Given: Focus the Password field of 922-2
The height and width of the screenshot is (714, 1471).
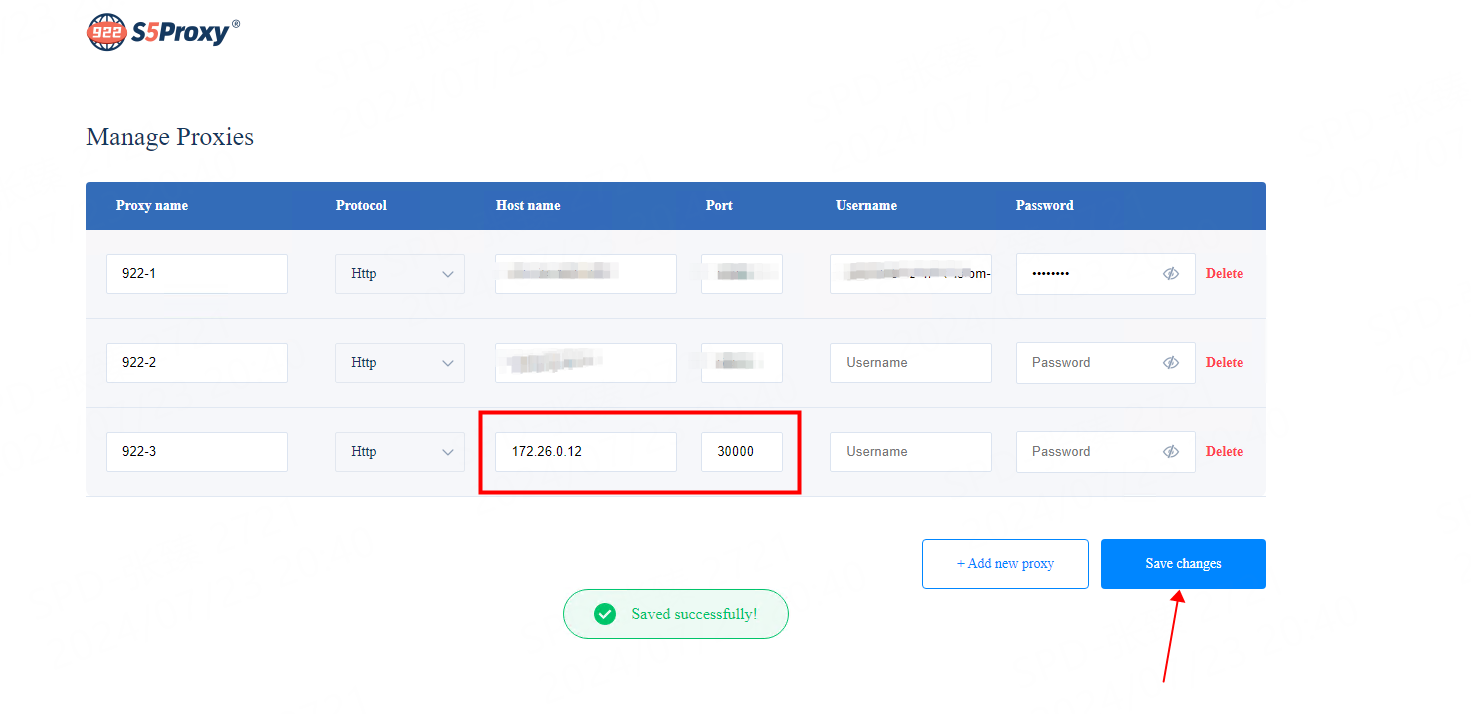Looking at the screenshot, I should [x=1090, y=363].
